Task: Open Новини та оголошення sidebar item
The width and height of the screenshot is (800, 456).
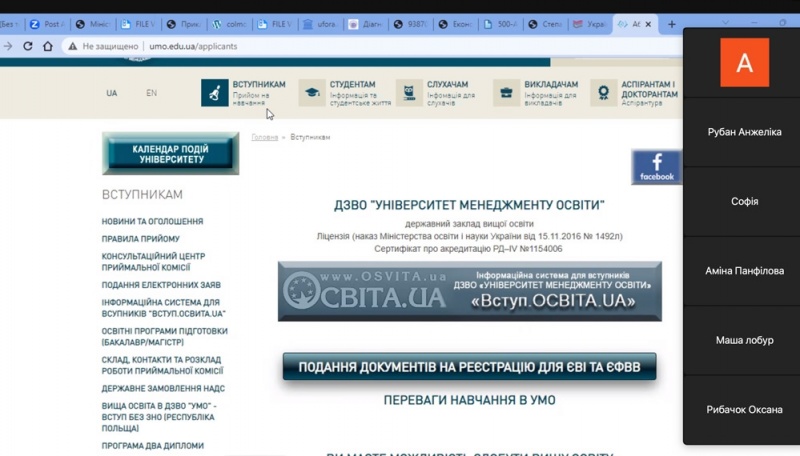Action: [x=152, y=221]
